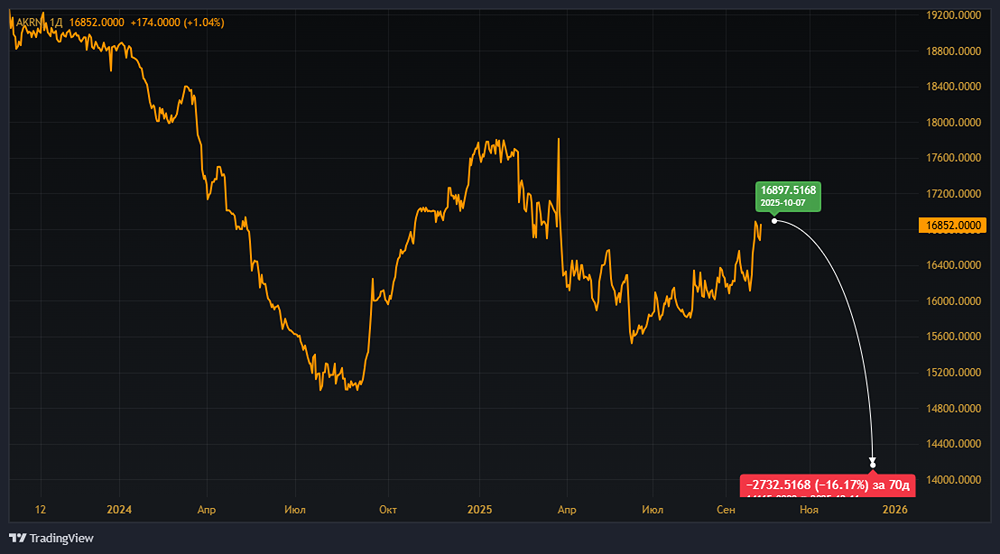Viewport: 1000px width, 554px height.
Task: Click the 2025 label on time axis
Action: click(480, 509)
